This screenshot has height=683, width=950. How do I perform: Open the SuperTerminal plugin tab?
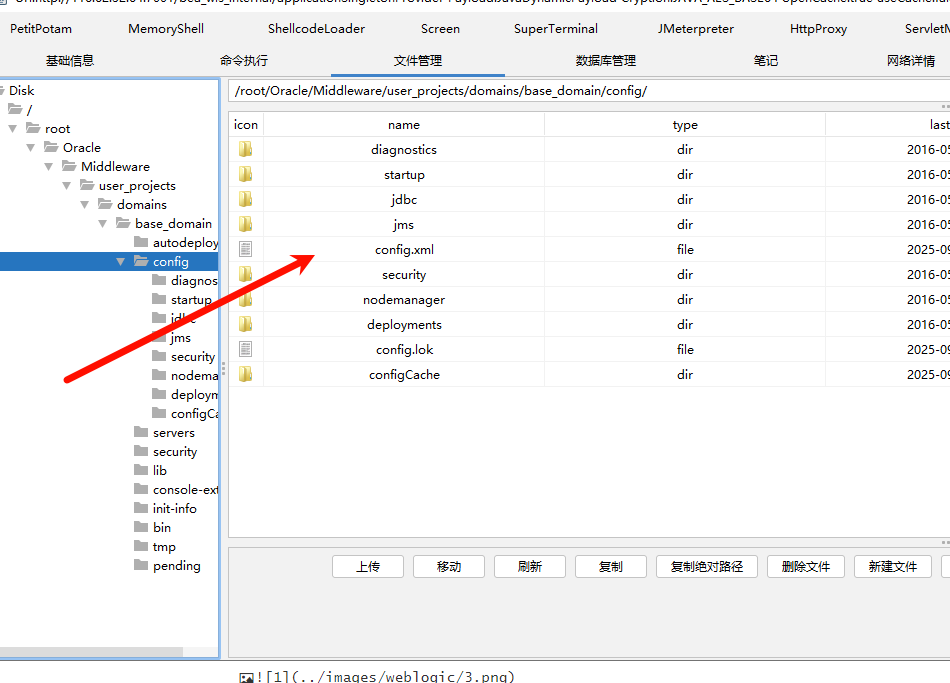point(556,29)
